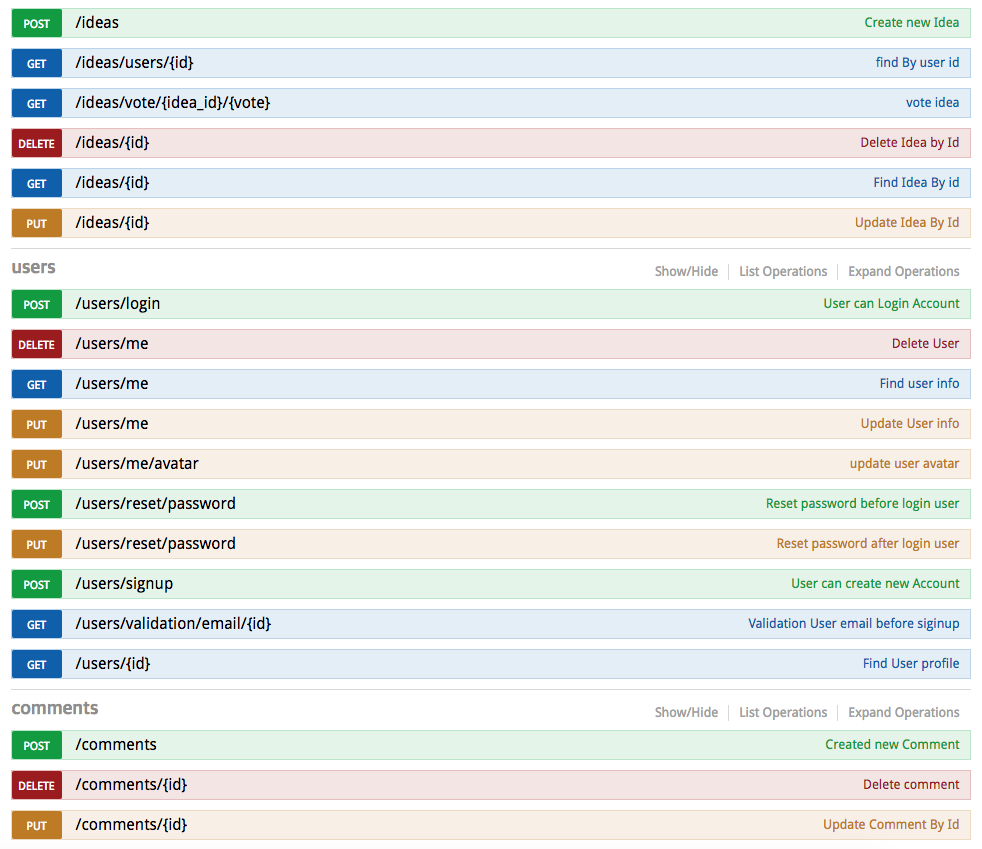Click the PUT badge for /comments/{id}
The height and width of the screenshot is (849, 982).
(x=36, y=826)
